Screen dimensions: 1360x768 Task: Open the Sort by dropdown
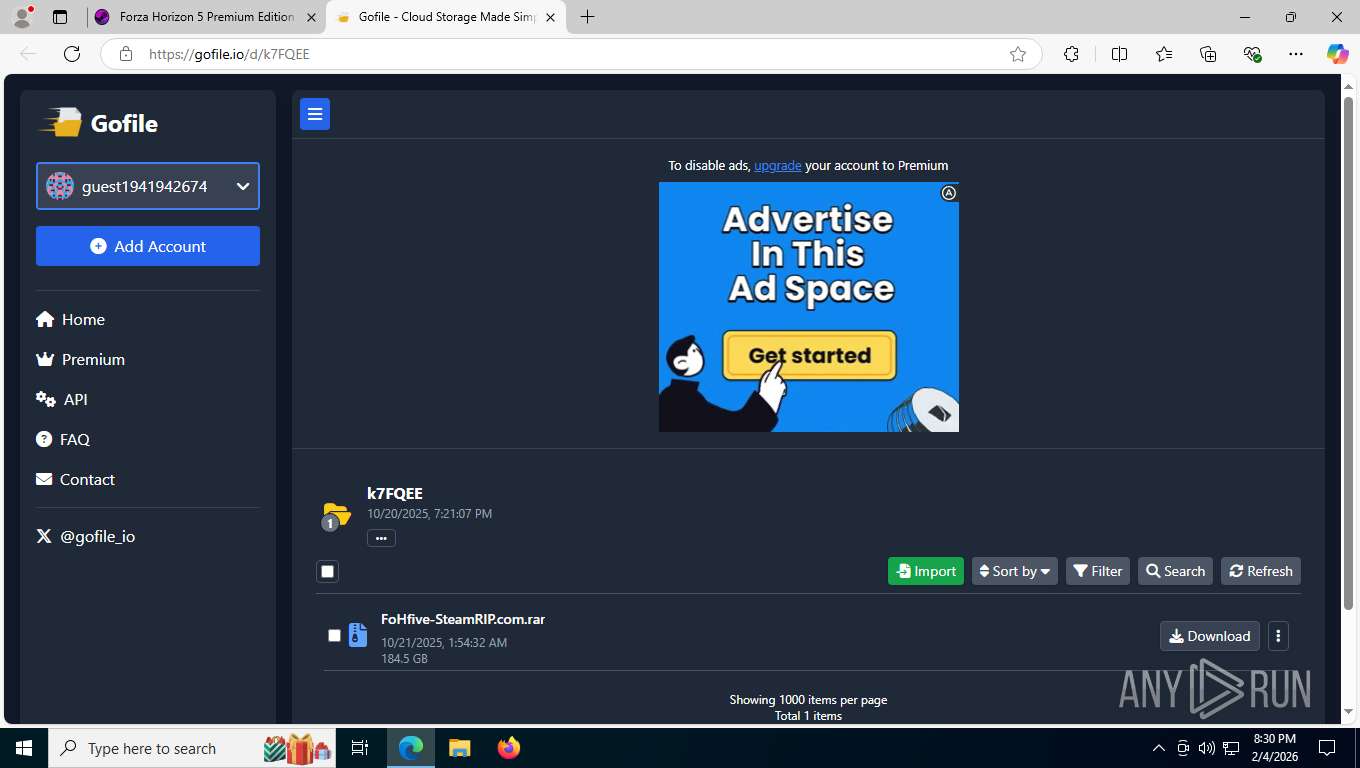click(1015, 571)
